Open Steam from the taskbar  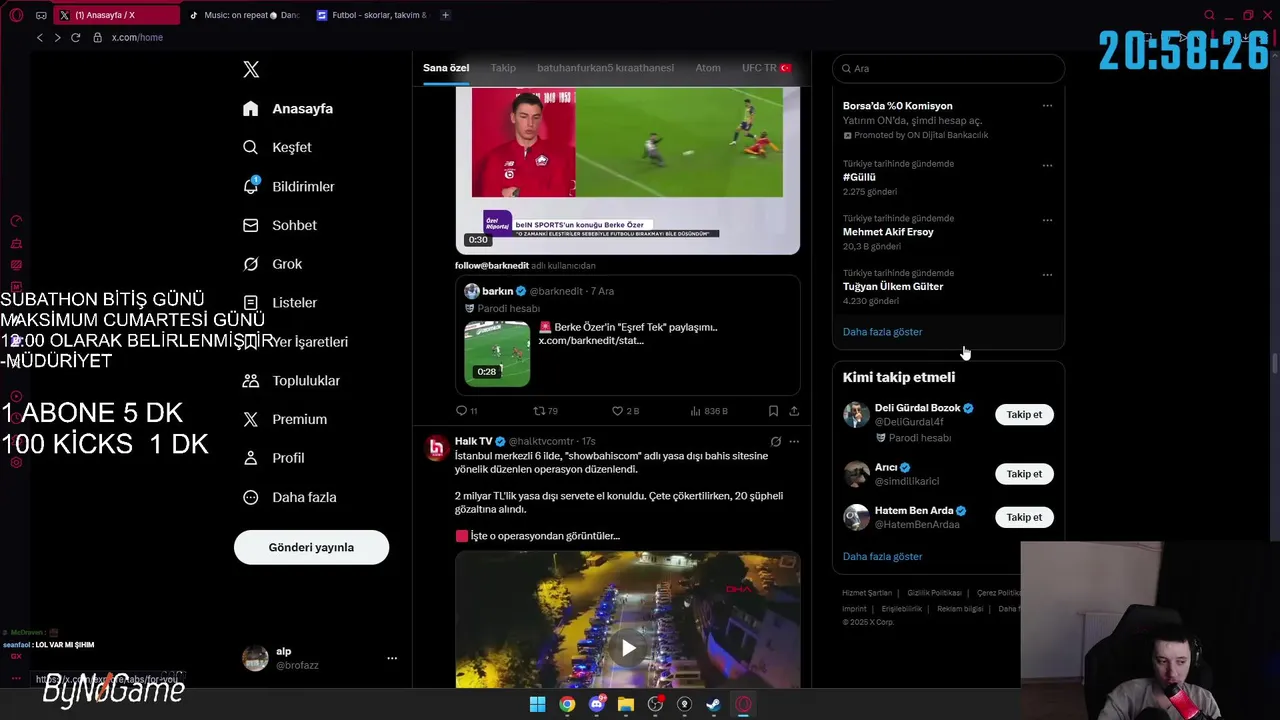coord(713,704)
